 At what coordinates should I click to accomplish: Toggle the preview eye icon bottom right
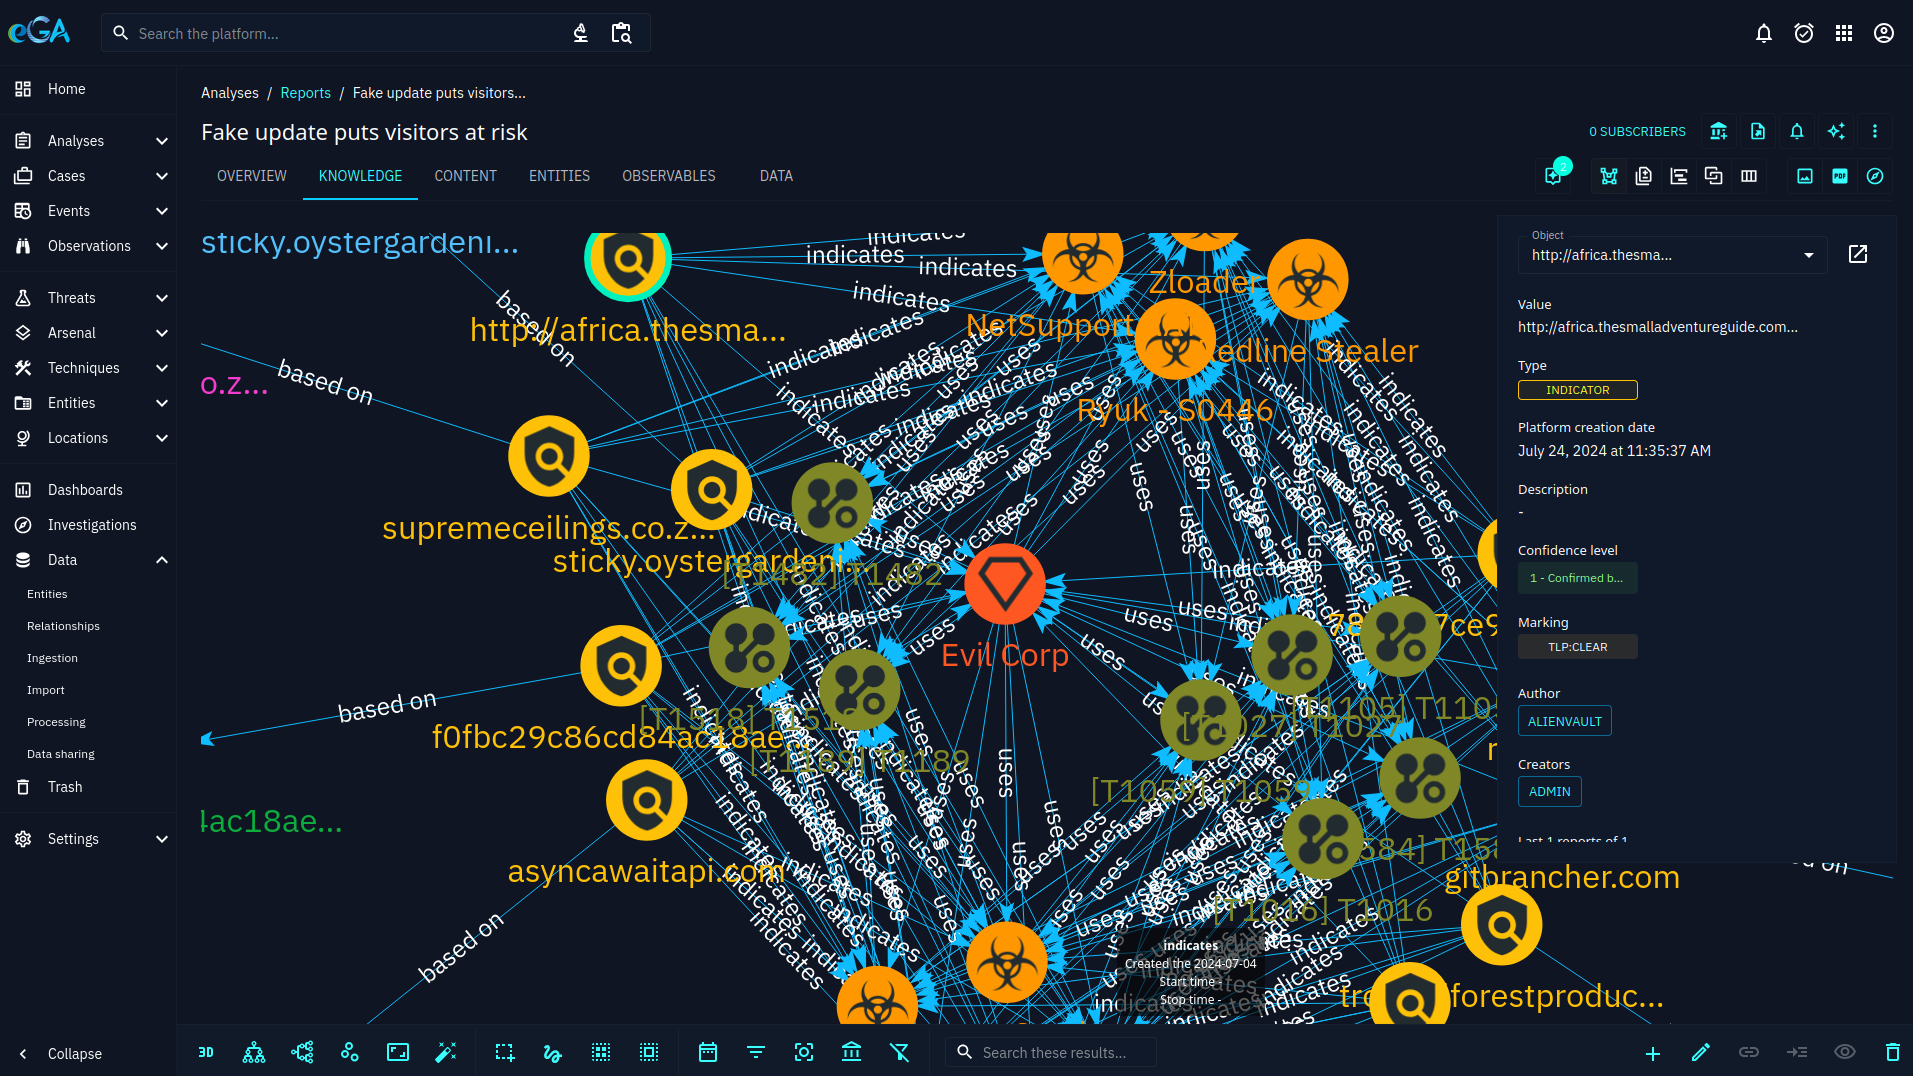coord(1843,1052)
